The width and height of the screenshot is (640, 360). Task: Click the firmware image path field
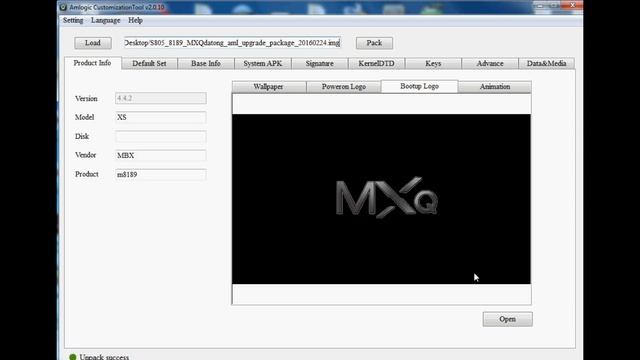pos(232,43)
